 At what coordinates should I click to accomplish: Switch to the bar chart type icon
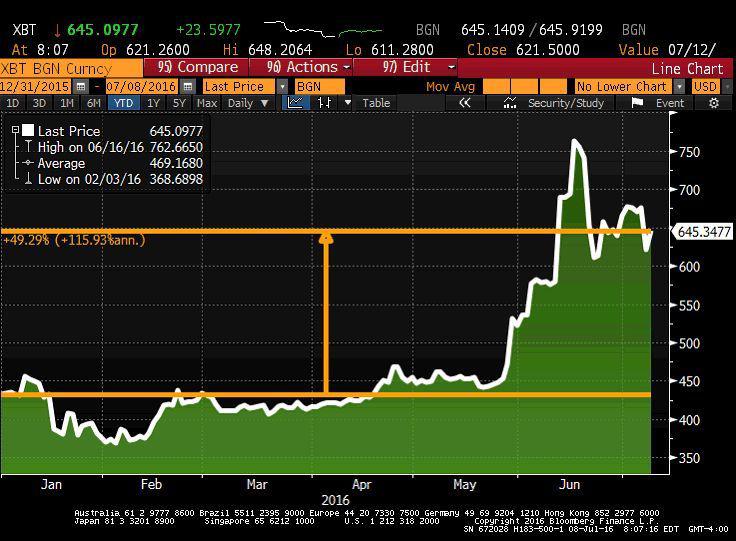[x=322, y=103]
